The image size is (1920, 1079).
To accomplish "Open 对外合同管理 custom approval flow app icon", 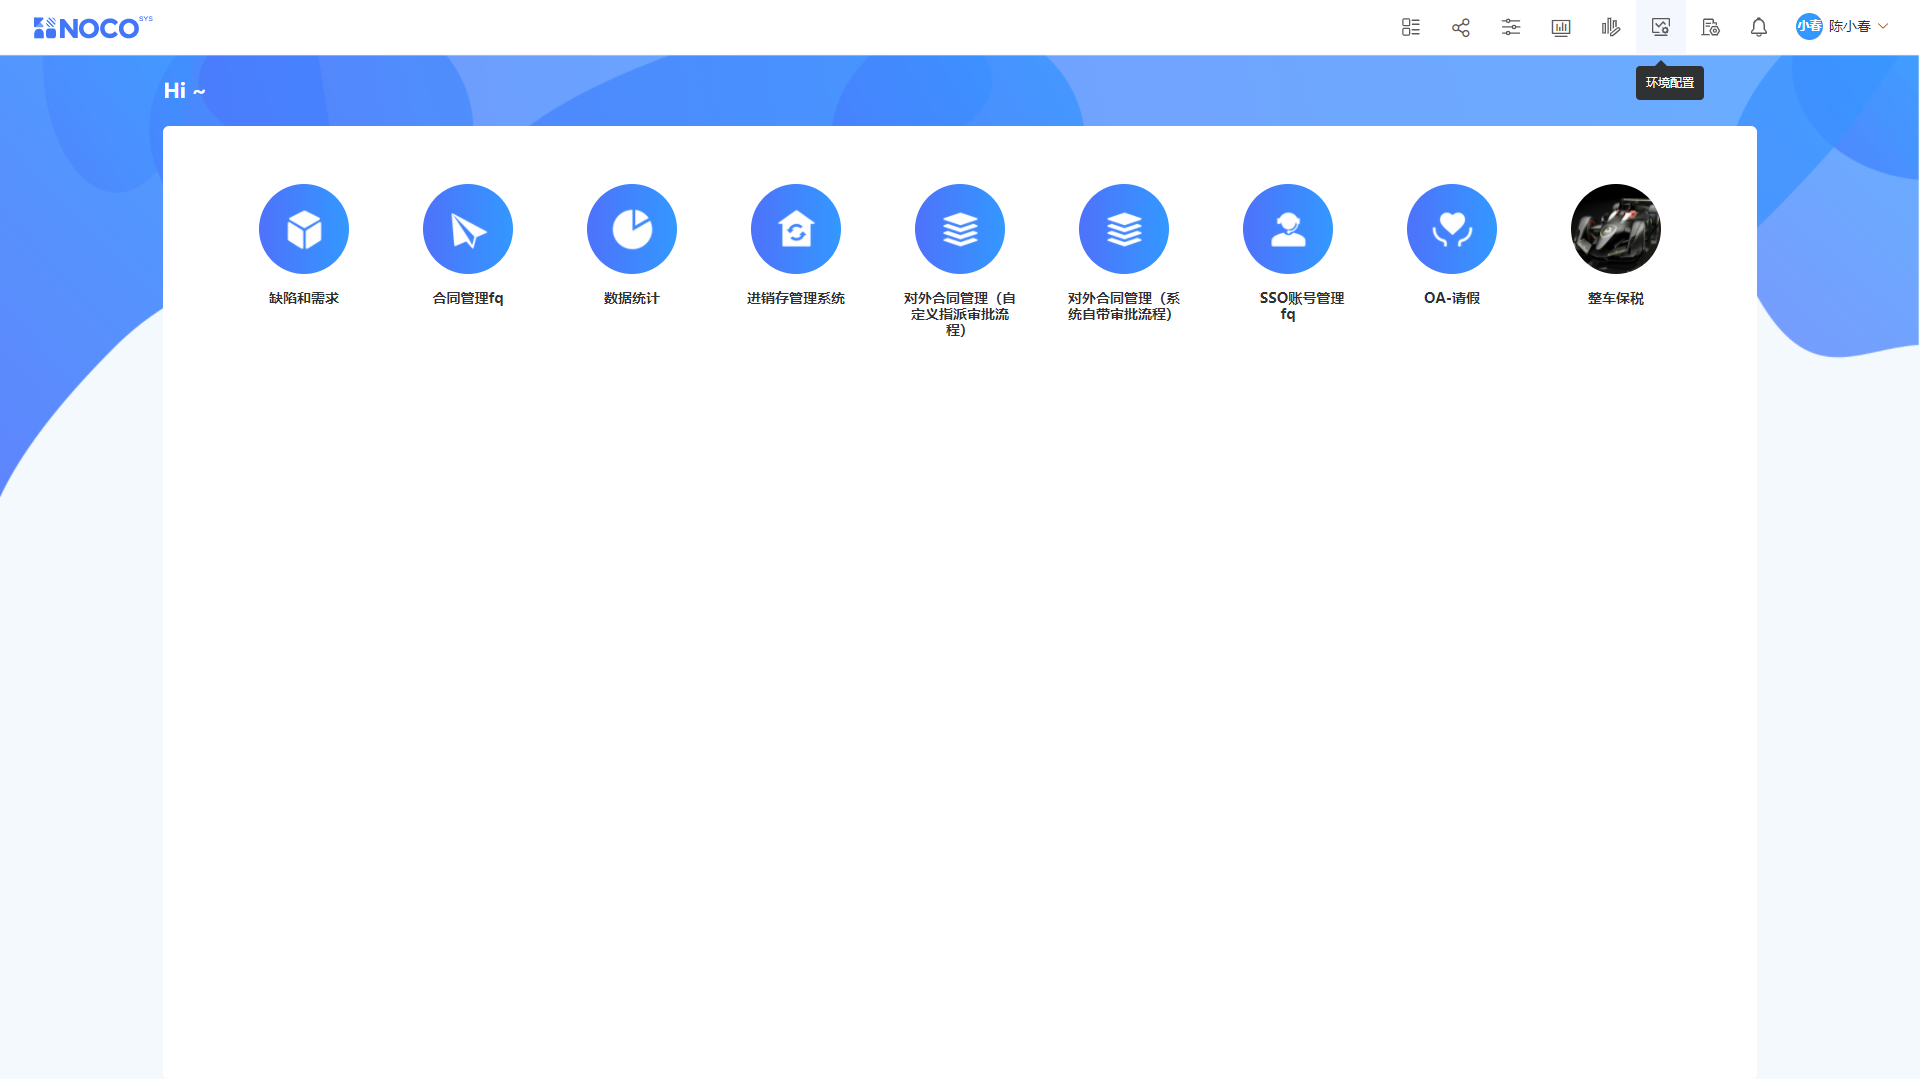I will (x=960, y=229).
